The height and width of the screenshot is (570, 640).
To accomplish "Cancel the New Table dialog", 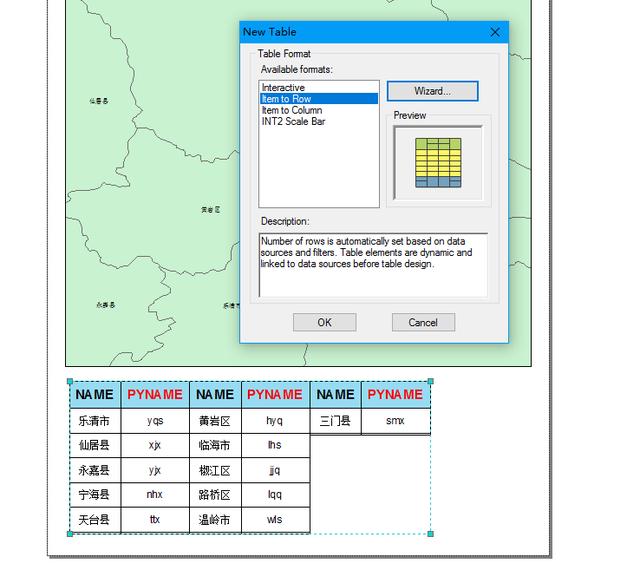I will tap(423, 322).
